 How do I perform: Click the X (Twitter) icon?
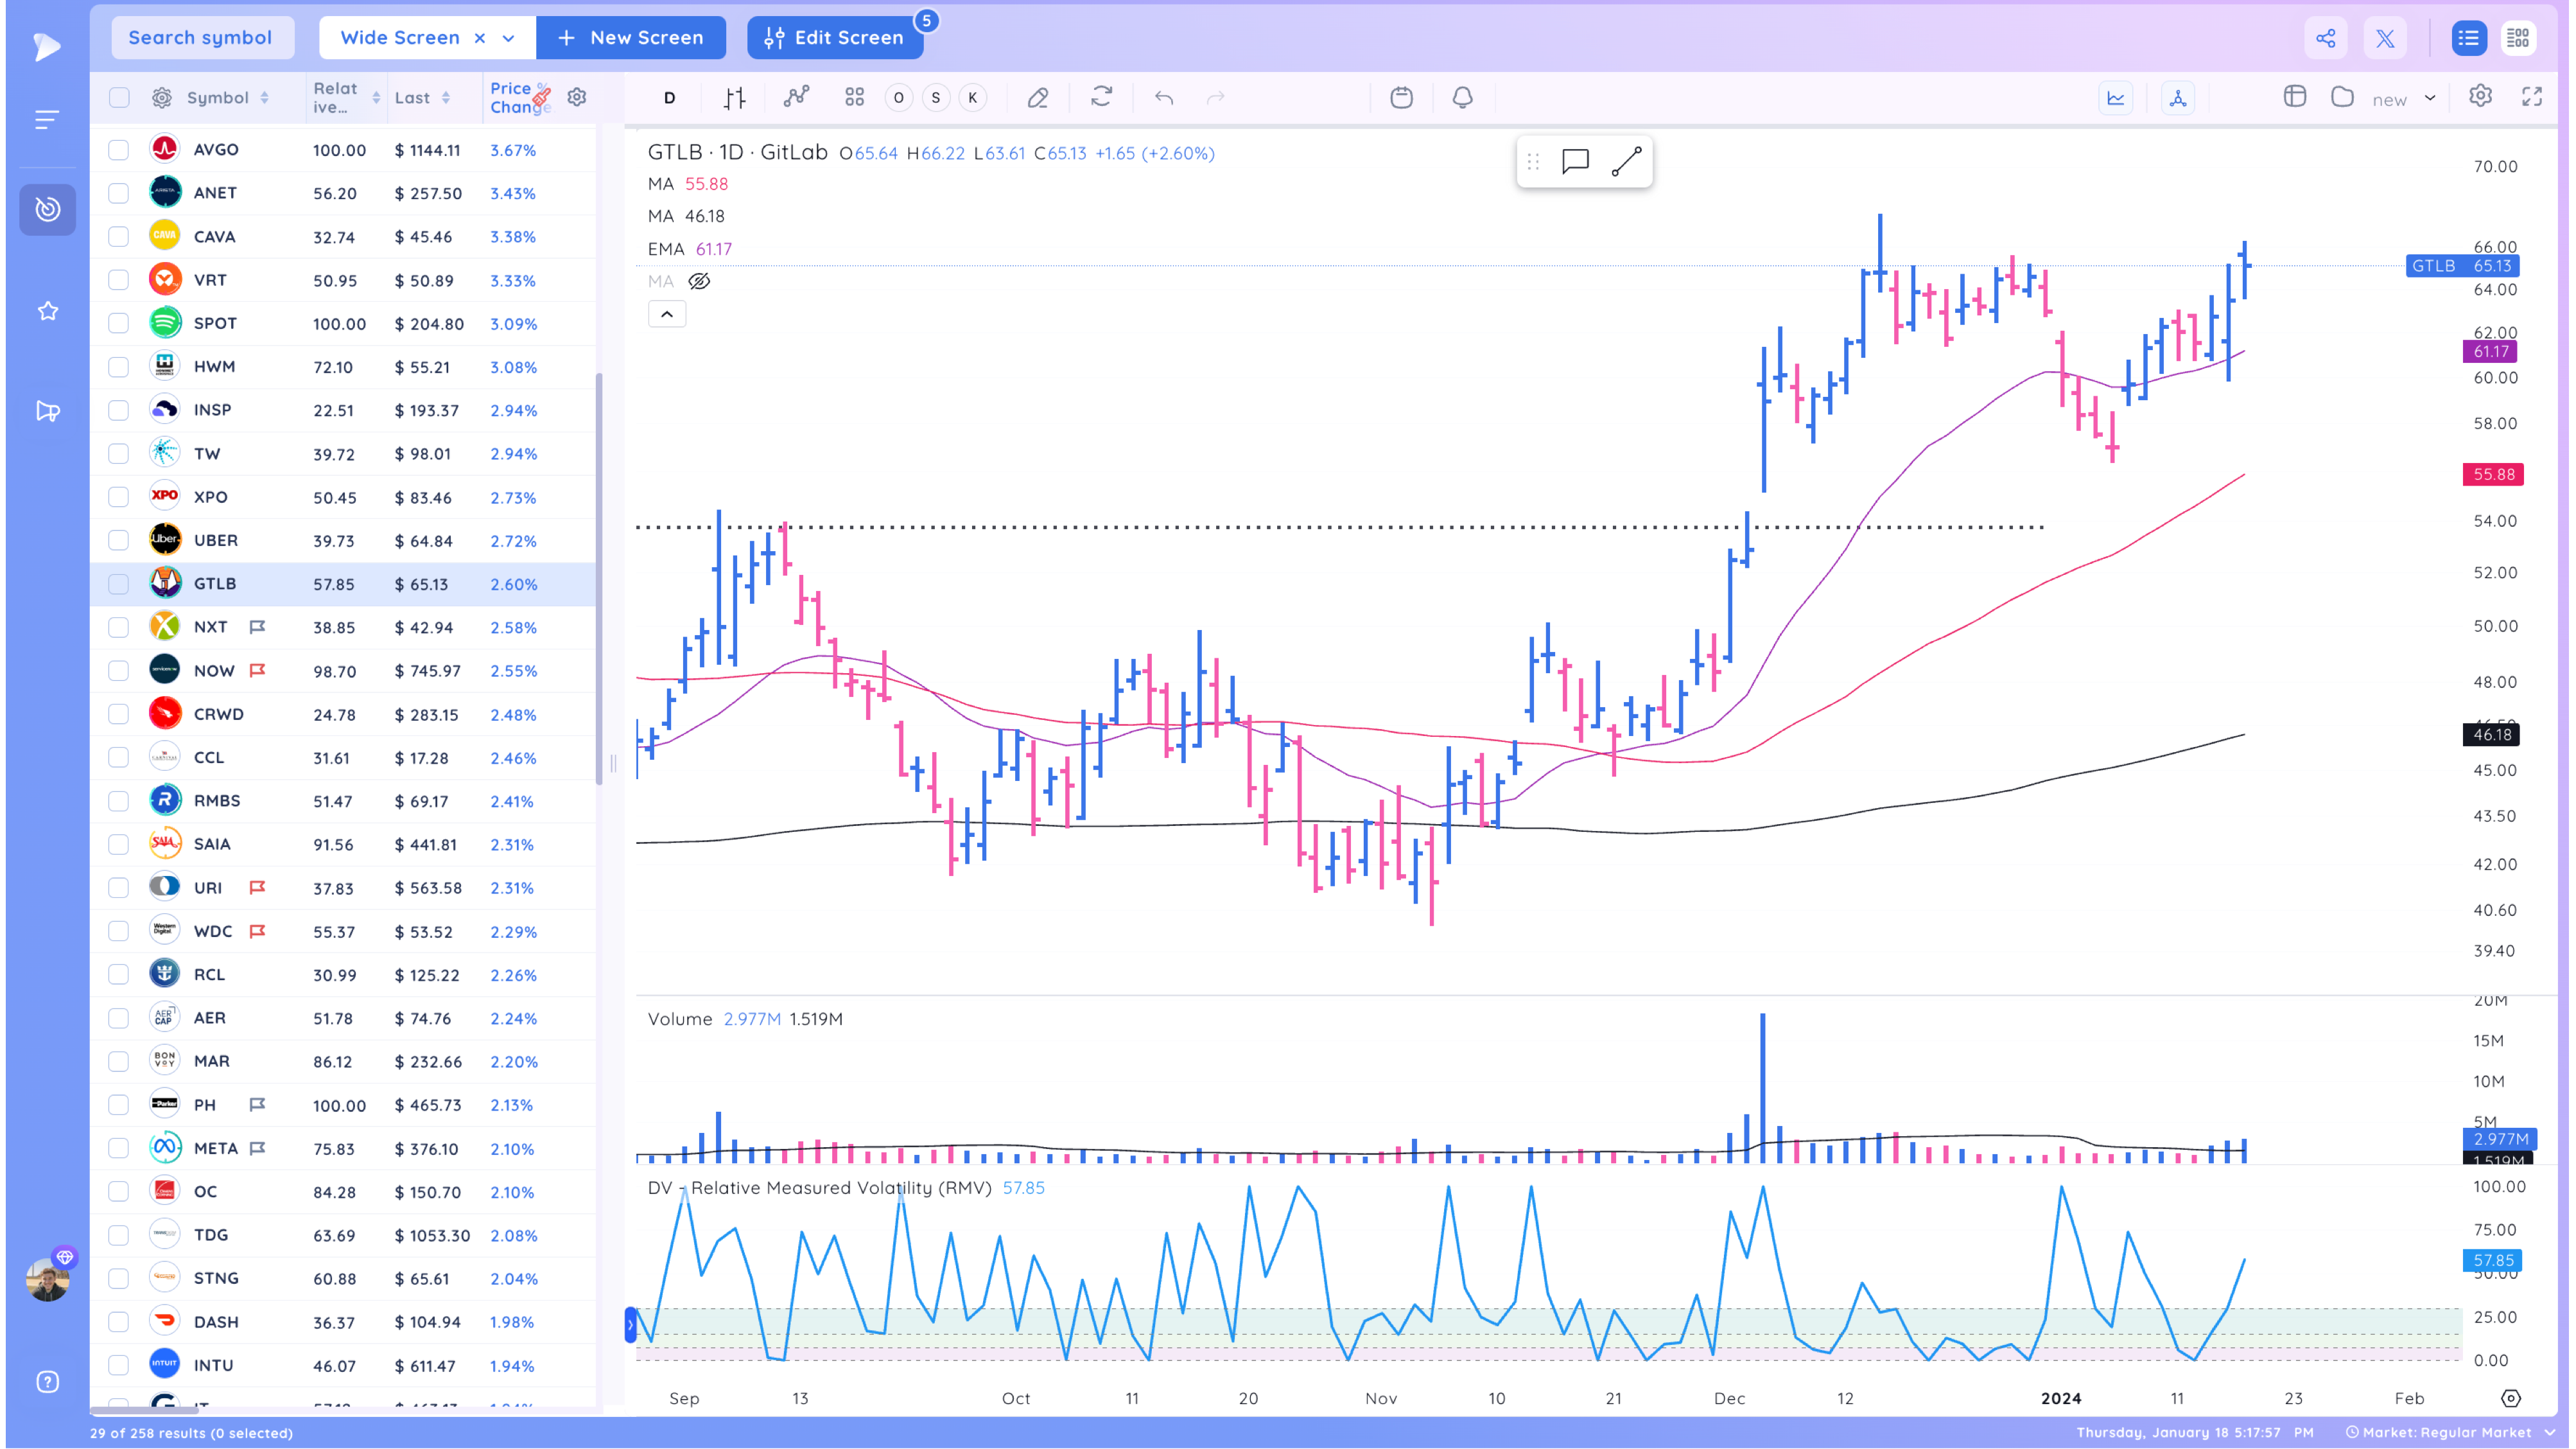pyautogui.click(x=2385, y=38)
